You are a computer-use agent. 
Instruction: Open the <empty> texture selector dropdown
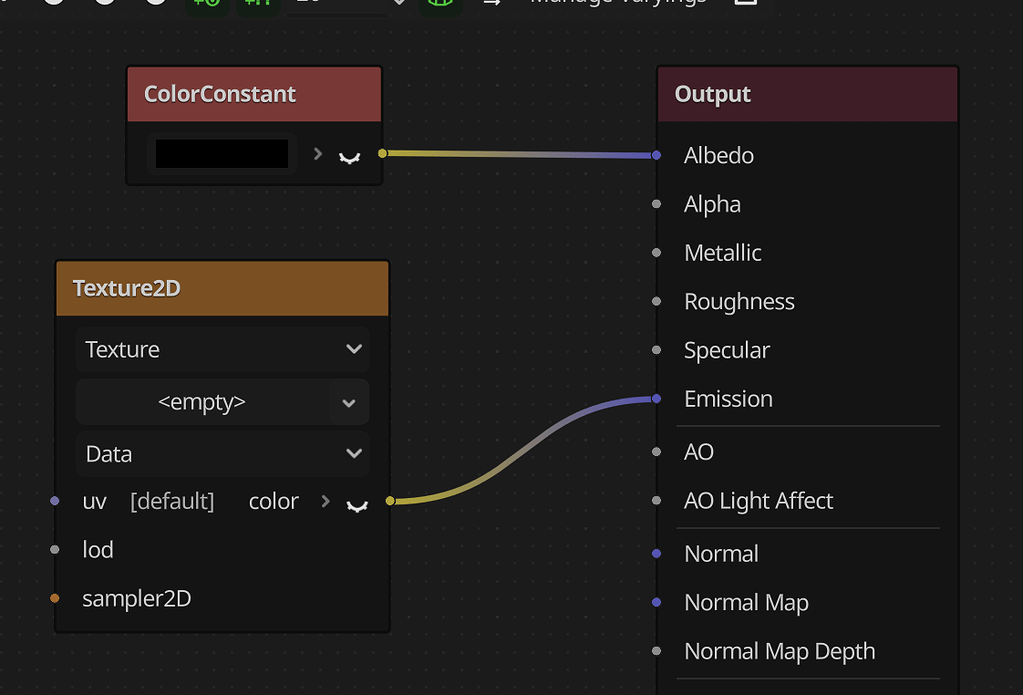pos(222,401)
